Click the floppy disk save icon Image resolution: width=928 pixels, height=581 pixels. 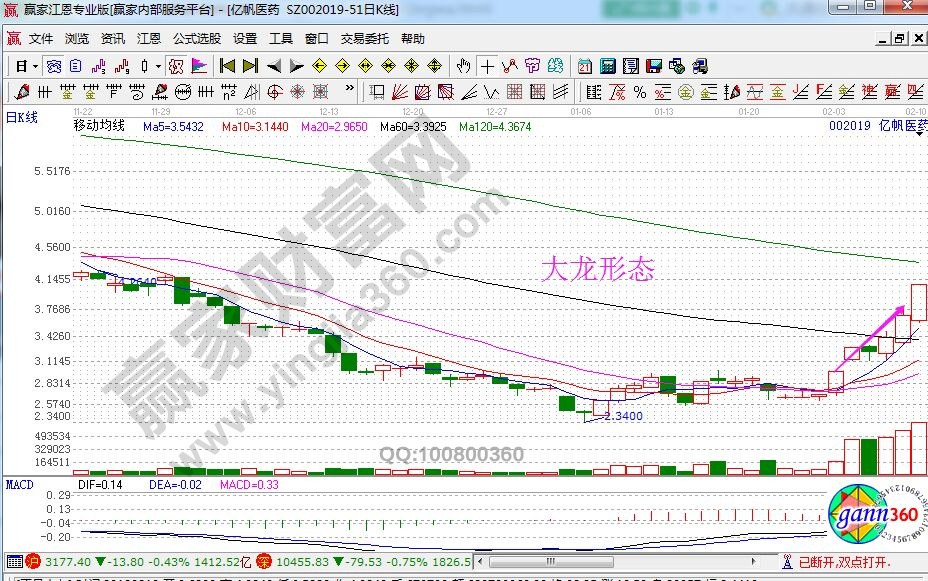[654, 67]
